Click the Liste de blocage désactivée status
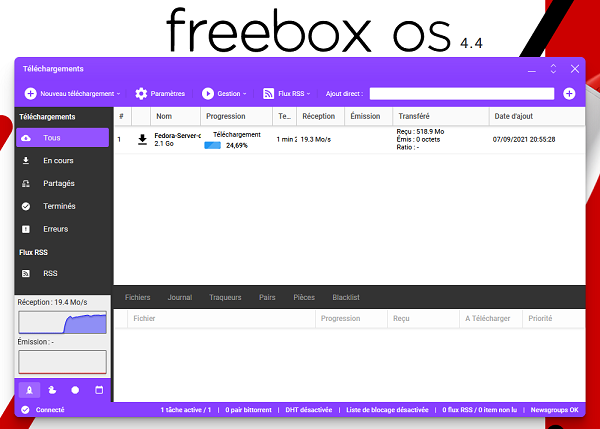The width and height of the screenshot is (600, 429). pyautogui.click(x=387, y=410)
